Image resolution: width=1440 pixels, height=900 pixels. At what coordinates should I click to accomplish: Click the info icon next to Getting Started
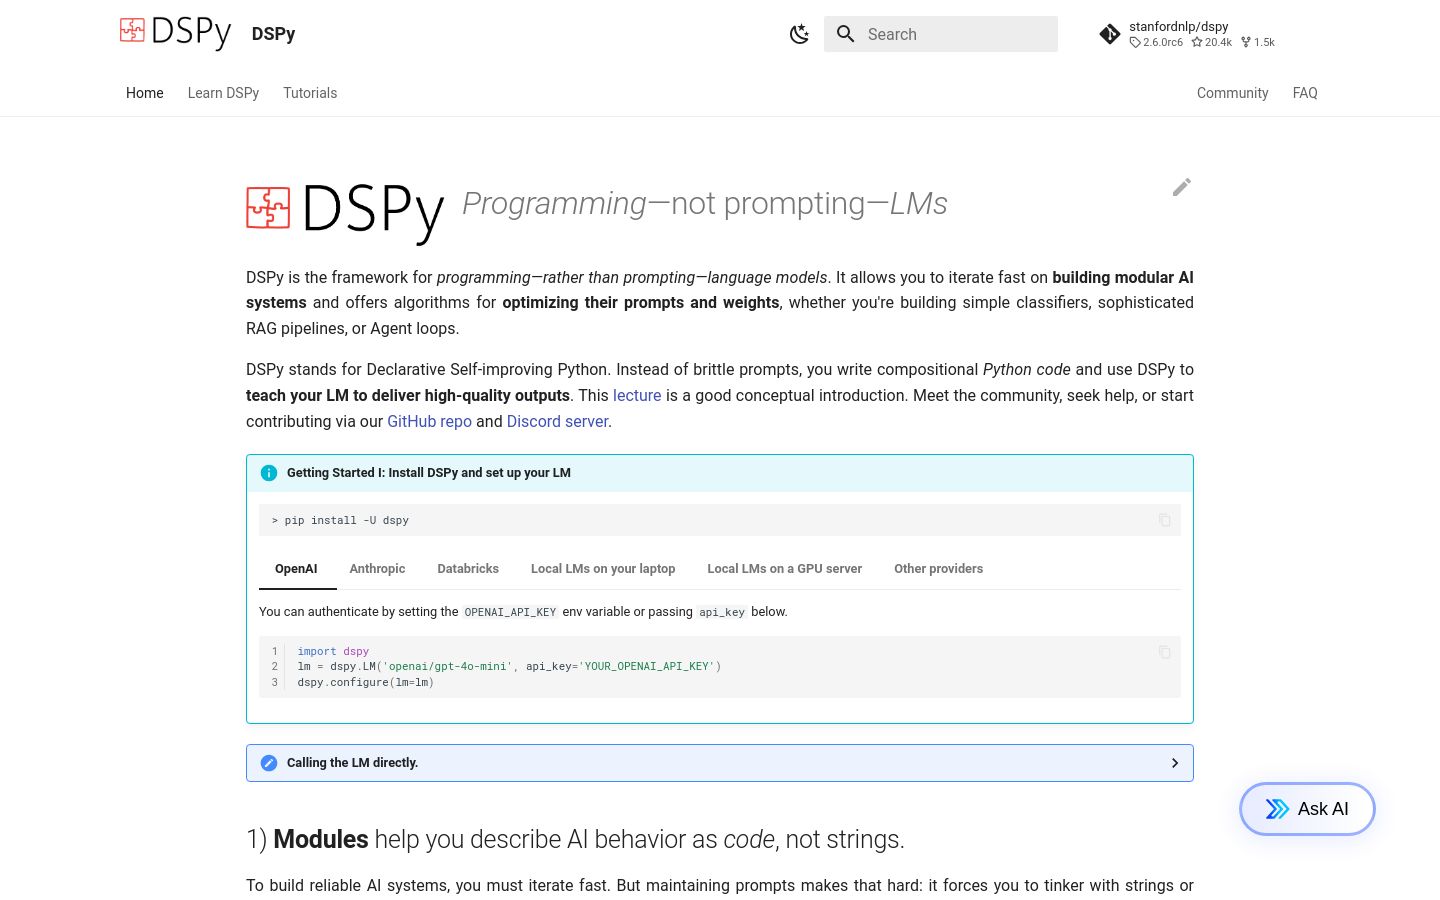point(269,473)
